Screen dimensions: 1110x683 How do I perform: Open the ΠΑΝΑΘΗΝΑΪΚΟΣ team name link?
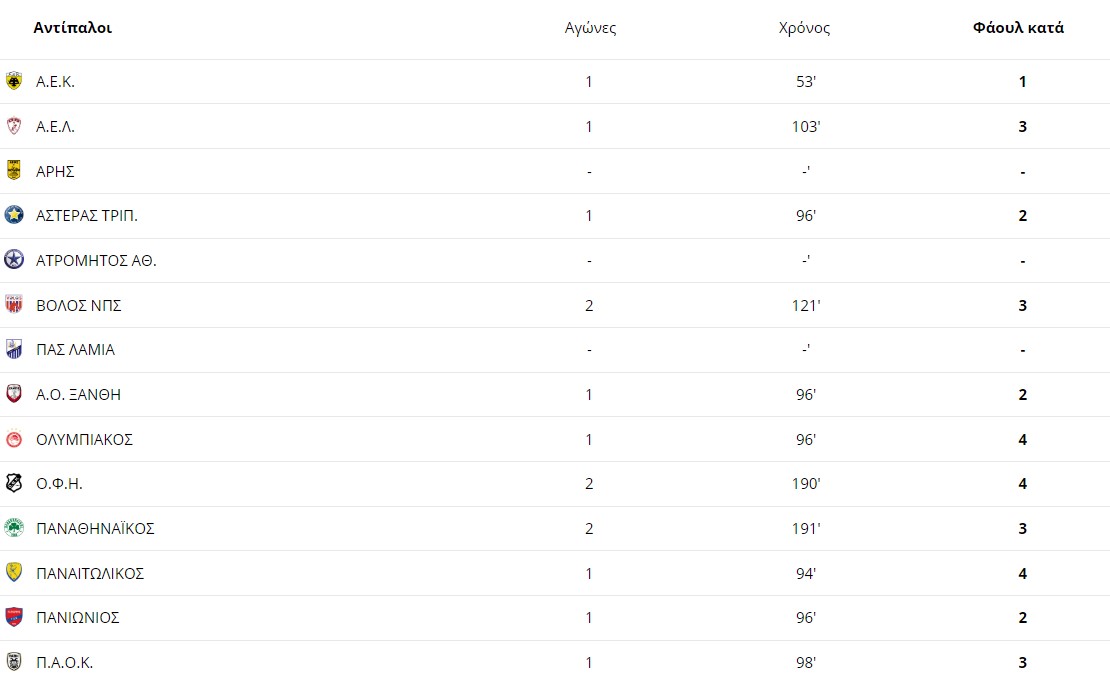tap(95, 528)
